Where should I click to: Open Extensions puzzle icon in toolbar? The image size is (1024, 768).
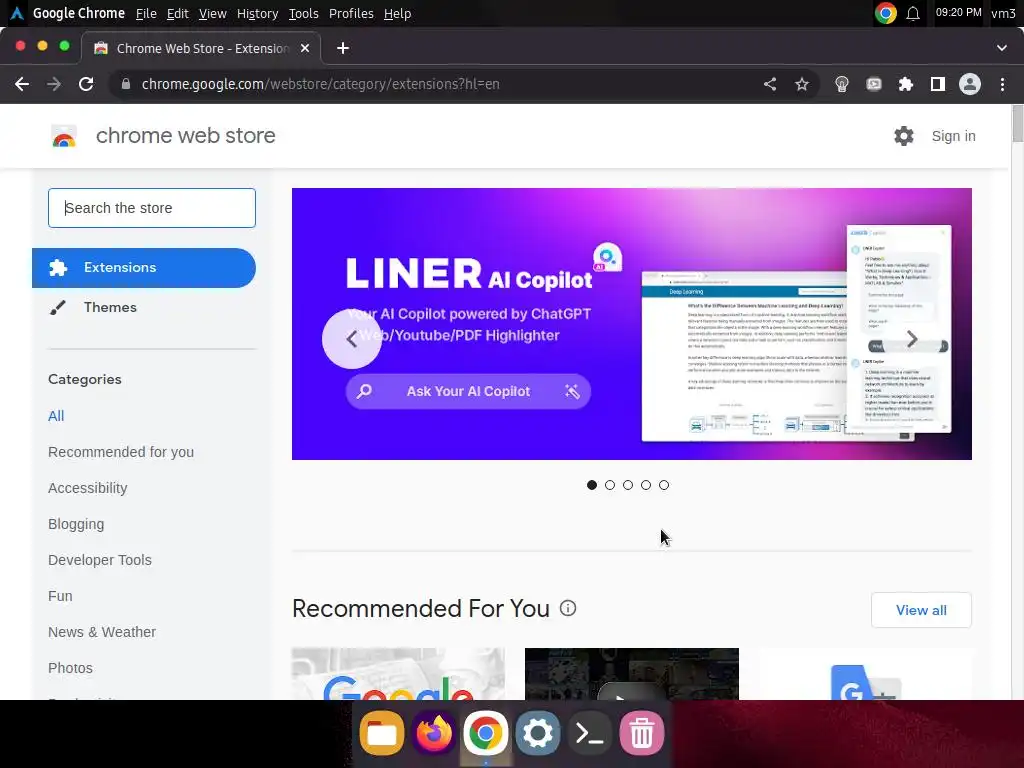click(x=906, y=84)
